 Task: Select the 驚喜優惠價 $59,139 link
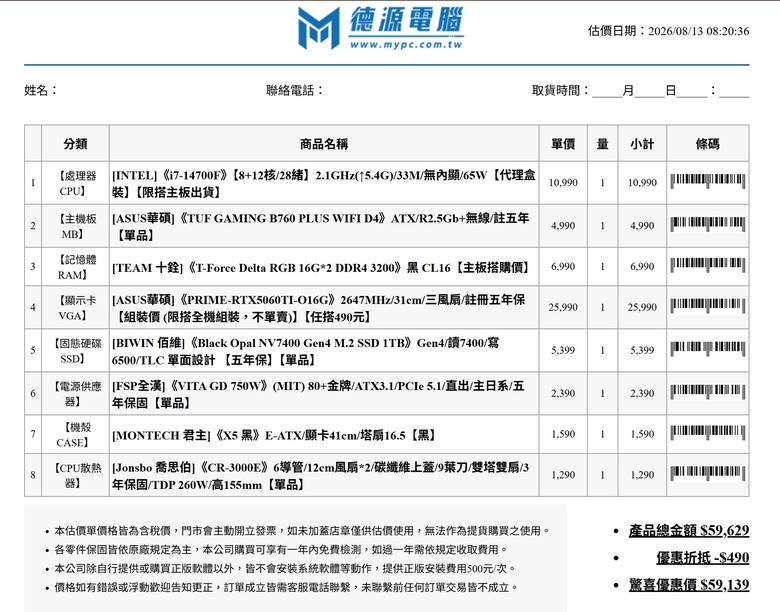(x=688, y=584)
